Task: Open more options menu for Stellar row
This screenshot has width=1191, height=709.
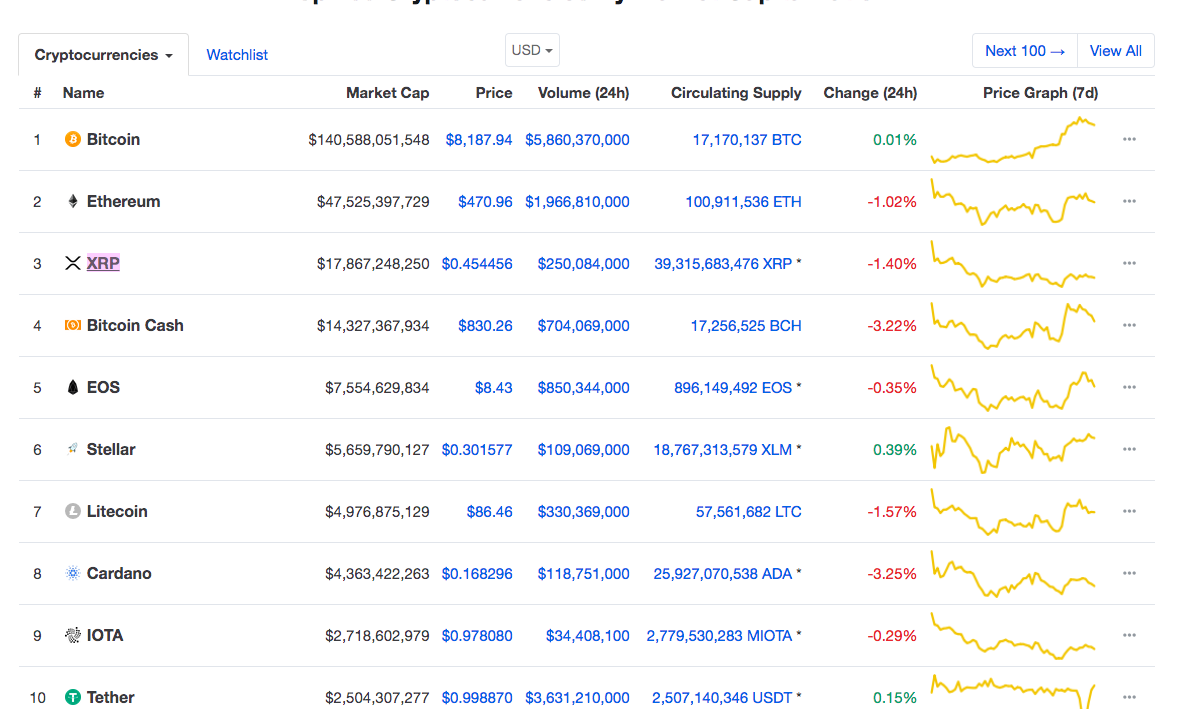Action: [x=1129, y=449]
